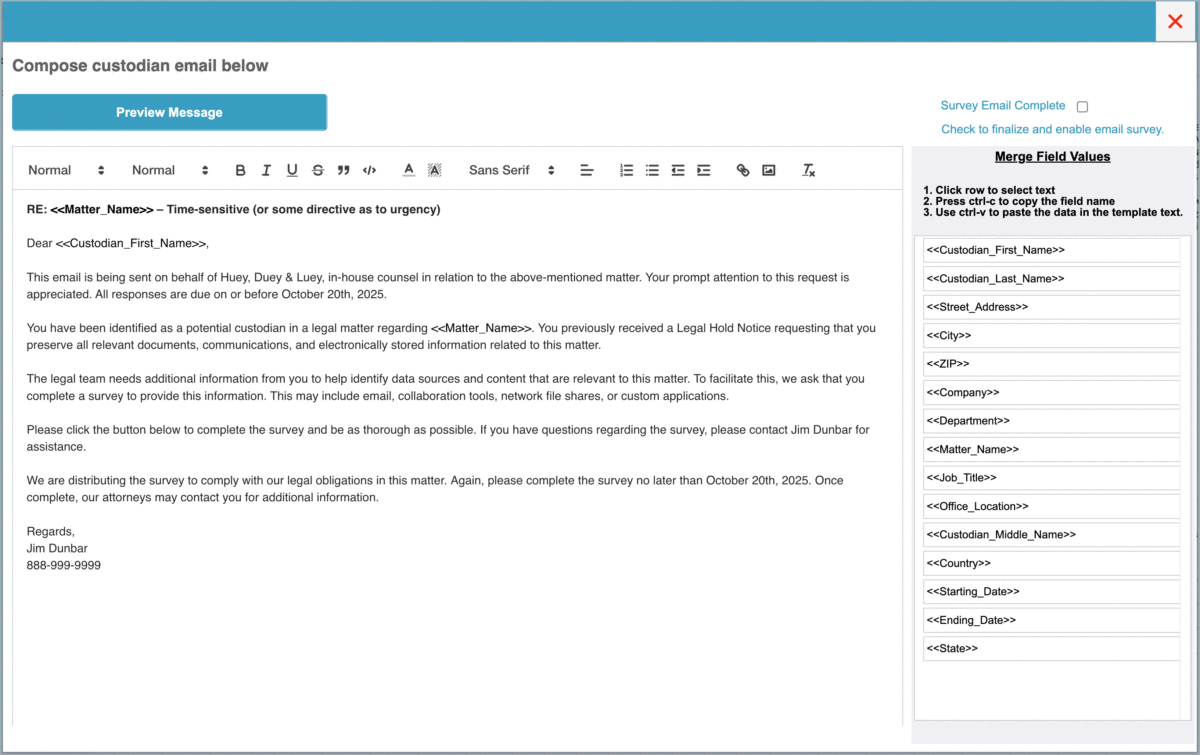This screenshot has height=755, width=1200.
Task: Apply underline formatting
Action: 292,170
